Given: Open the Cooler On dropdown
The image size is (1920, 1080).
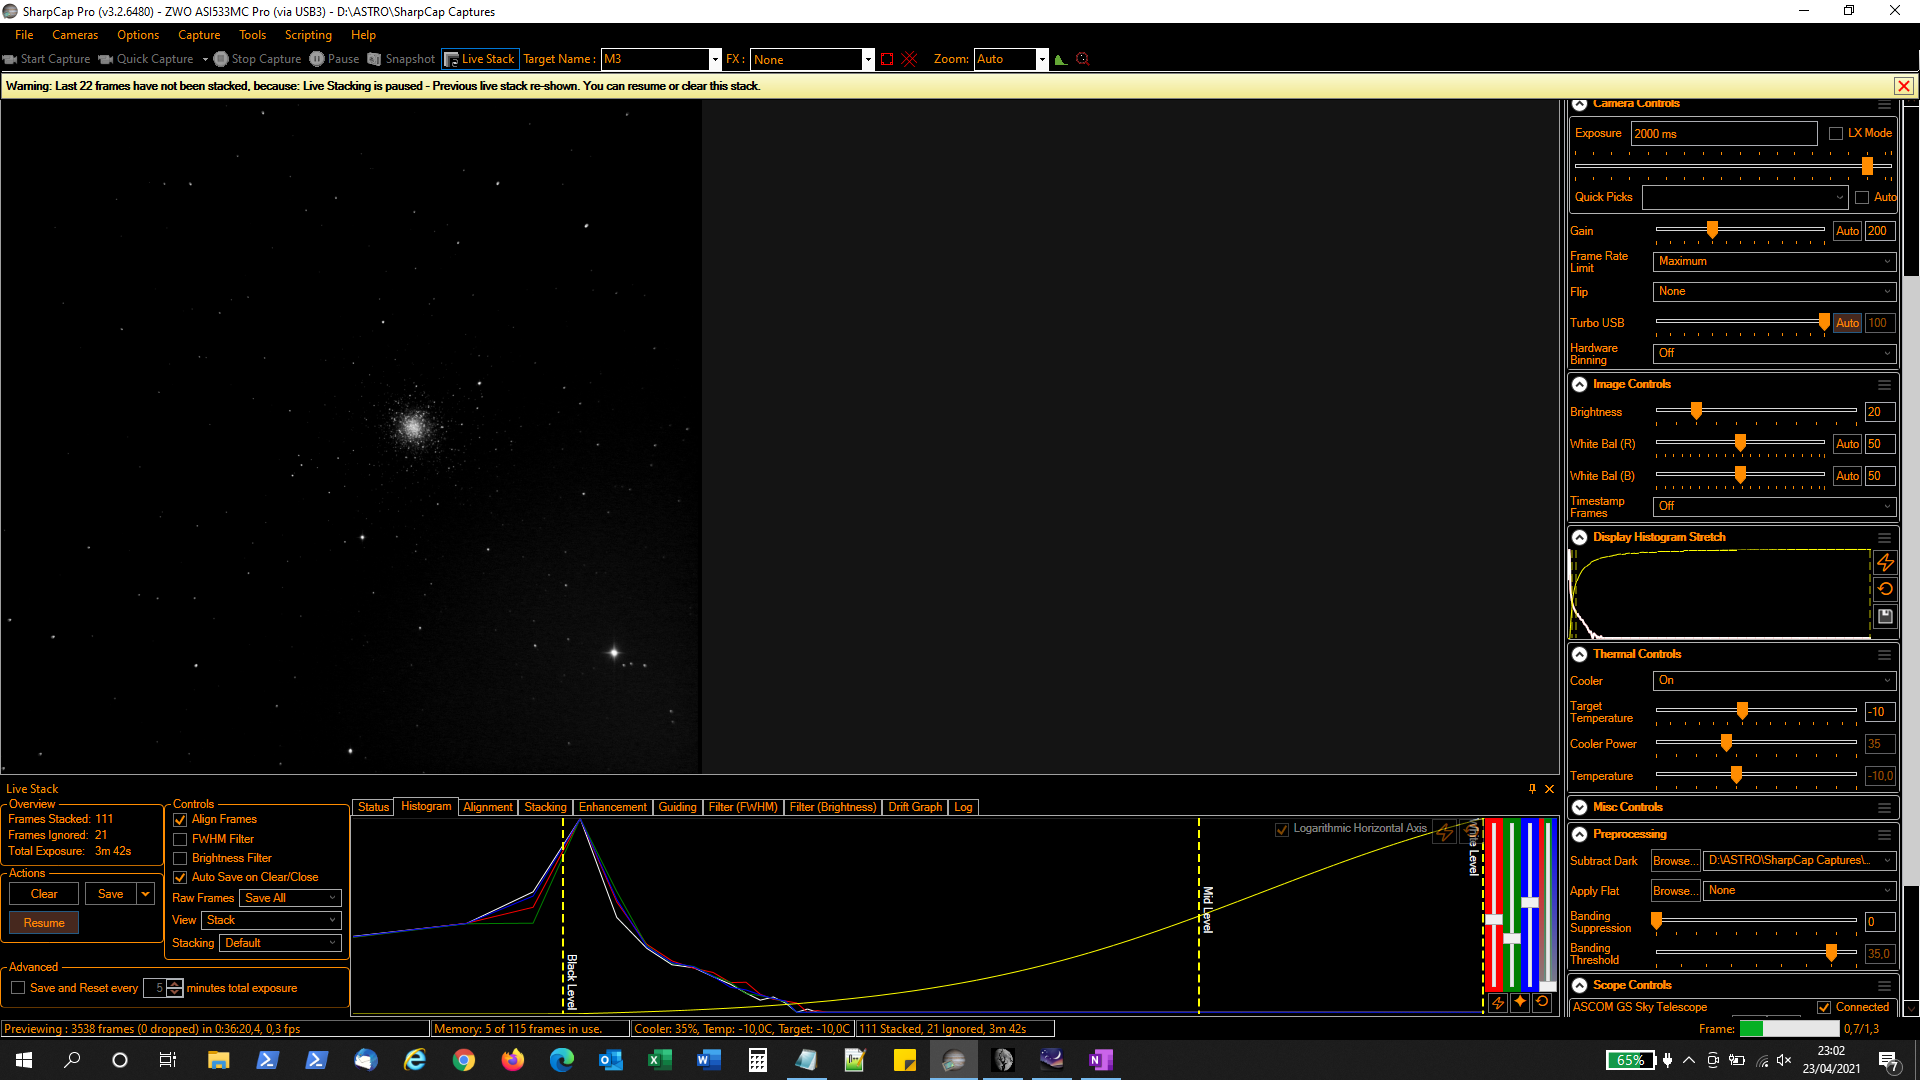Looking at the screenshot, I should coord(1774,681).
